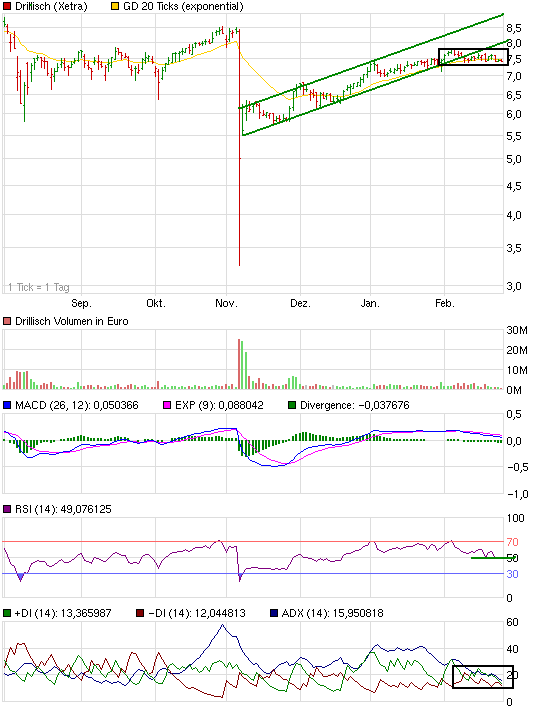Viewport: 545px width, 710px height.
Task: Click the 'GD 20 Ticks (exponential)' label
Action: coord(183,6)
